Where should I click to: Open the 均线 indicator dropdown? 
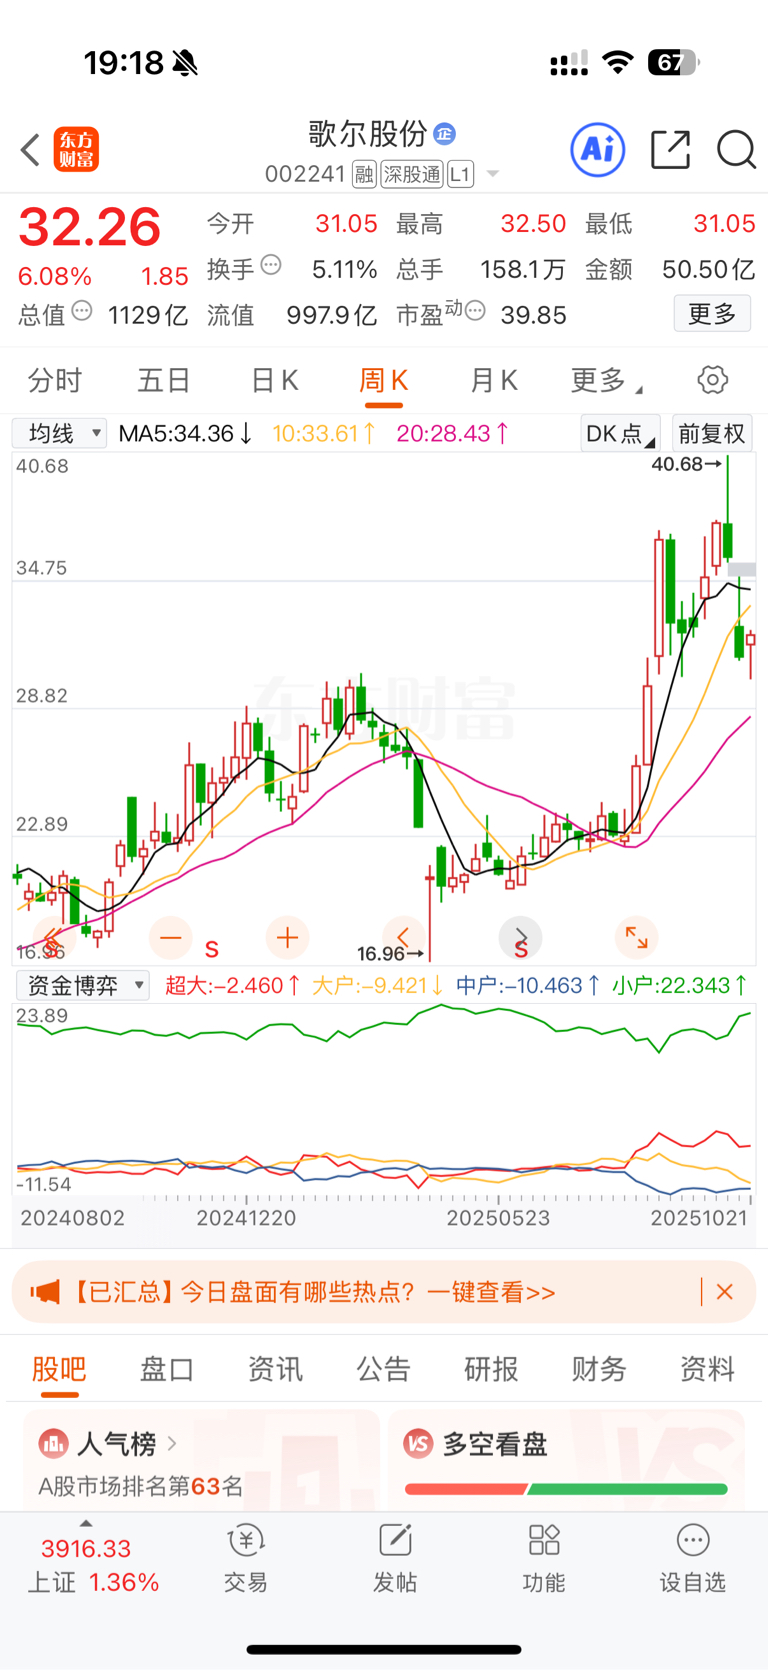pos(59,434)
